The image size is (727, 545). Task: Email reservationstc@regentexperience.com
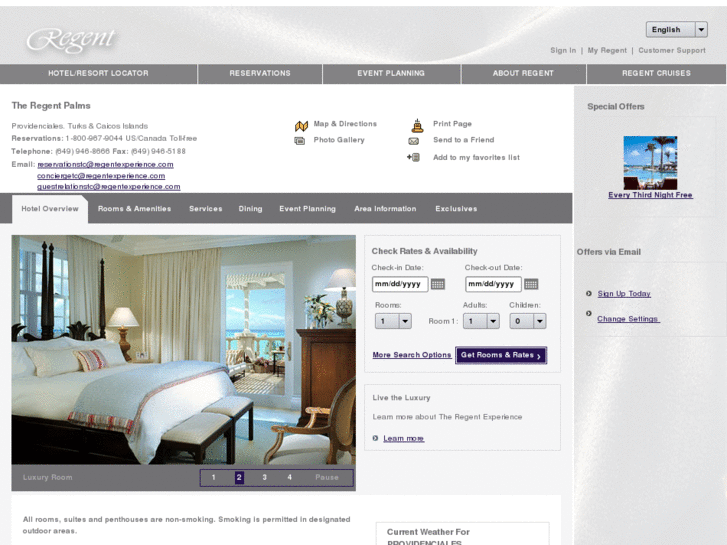(x=105, y=164)
